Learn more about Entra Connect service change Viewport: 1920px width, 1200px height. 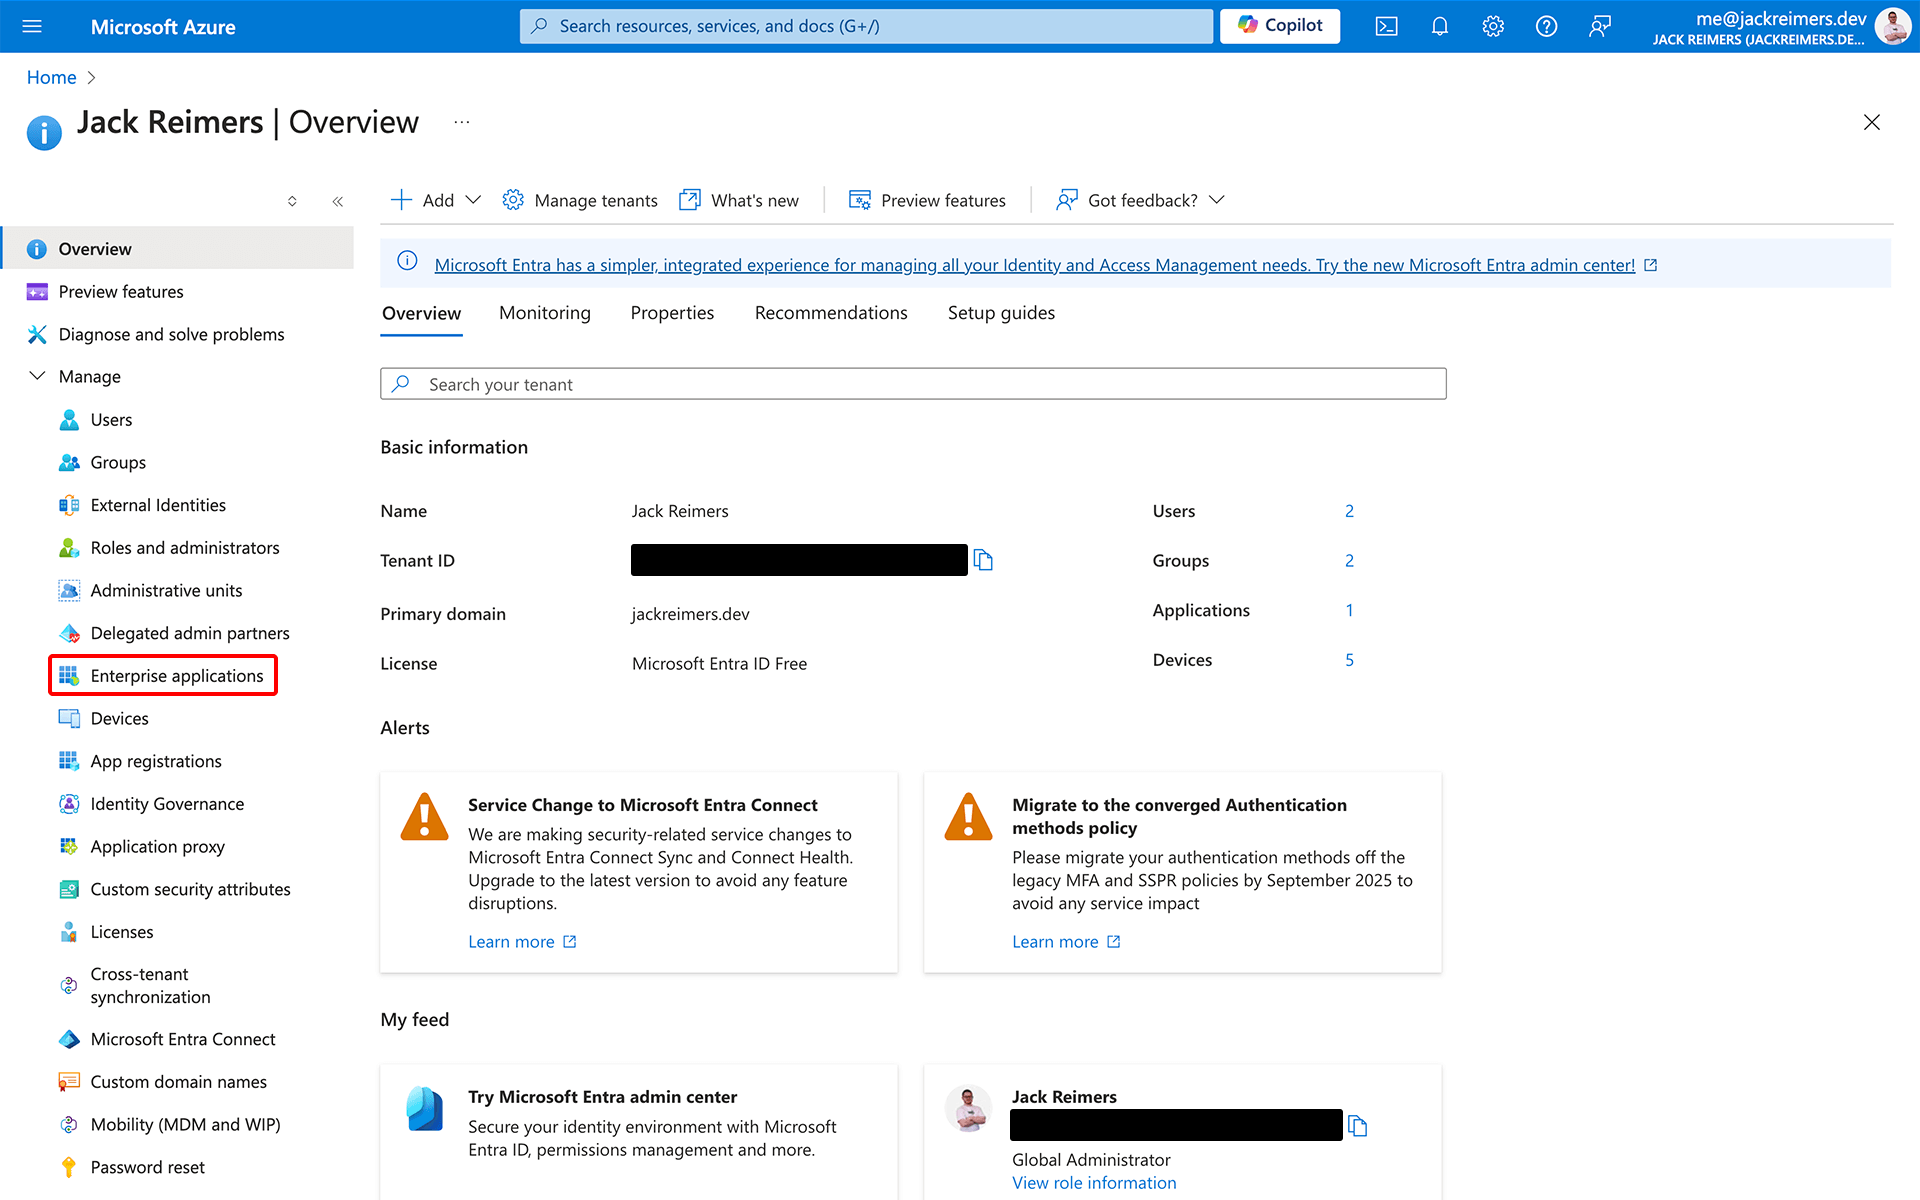(522, 942)
